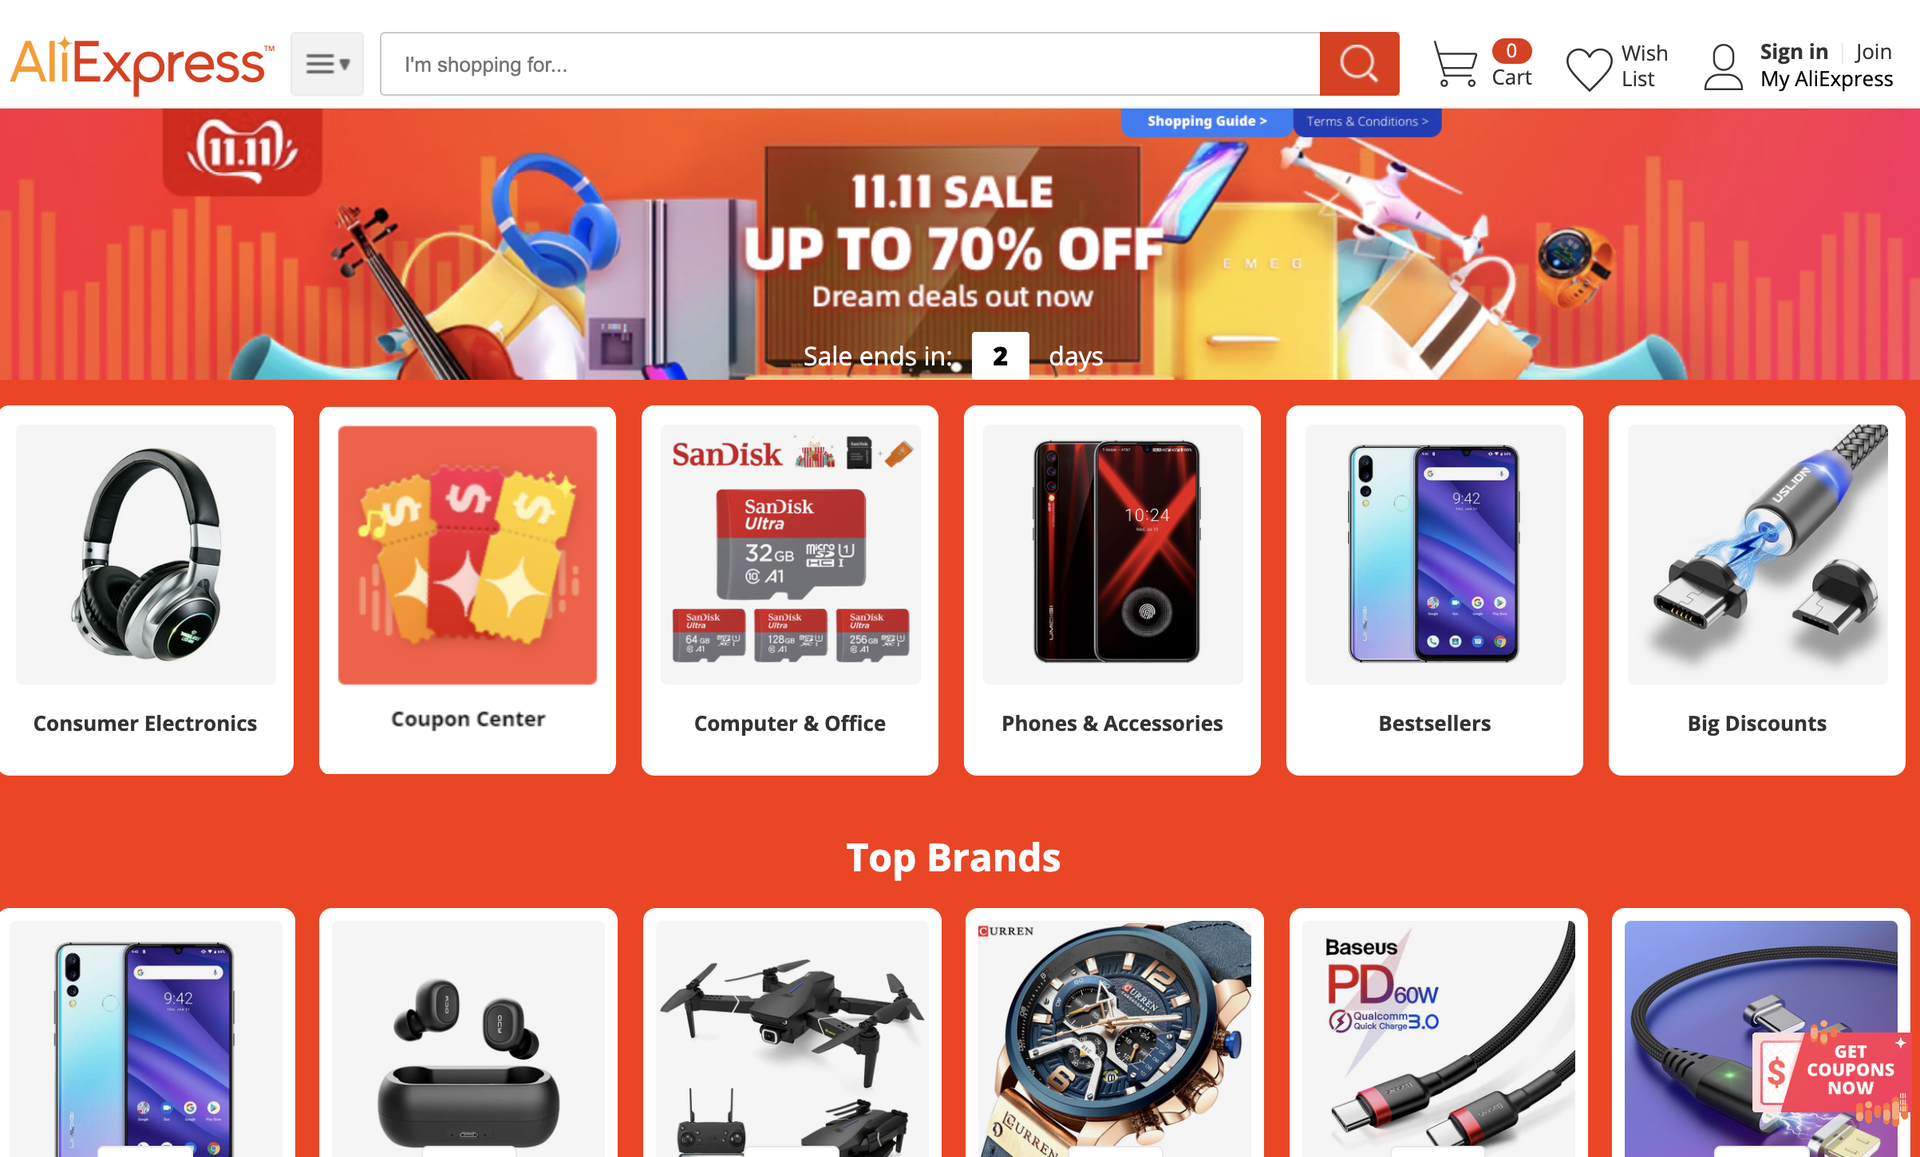The image size is (1920, 1157).
Task: Click the Join link
Action: 1873,52
